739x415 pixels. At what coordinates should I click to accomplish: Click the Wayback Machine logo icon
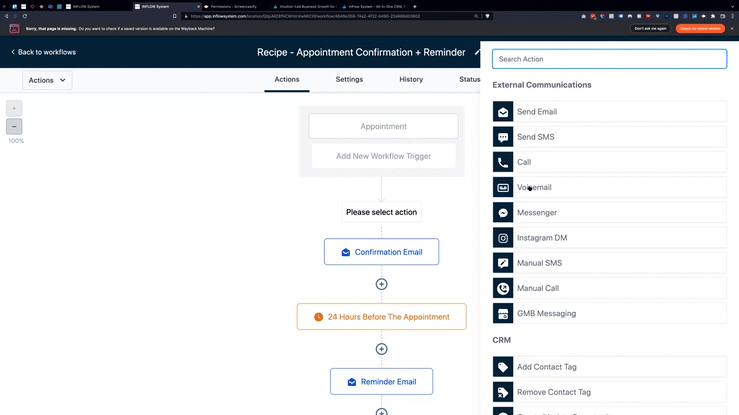point(14,29)
